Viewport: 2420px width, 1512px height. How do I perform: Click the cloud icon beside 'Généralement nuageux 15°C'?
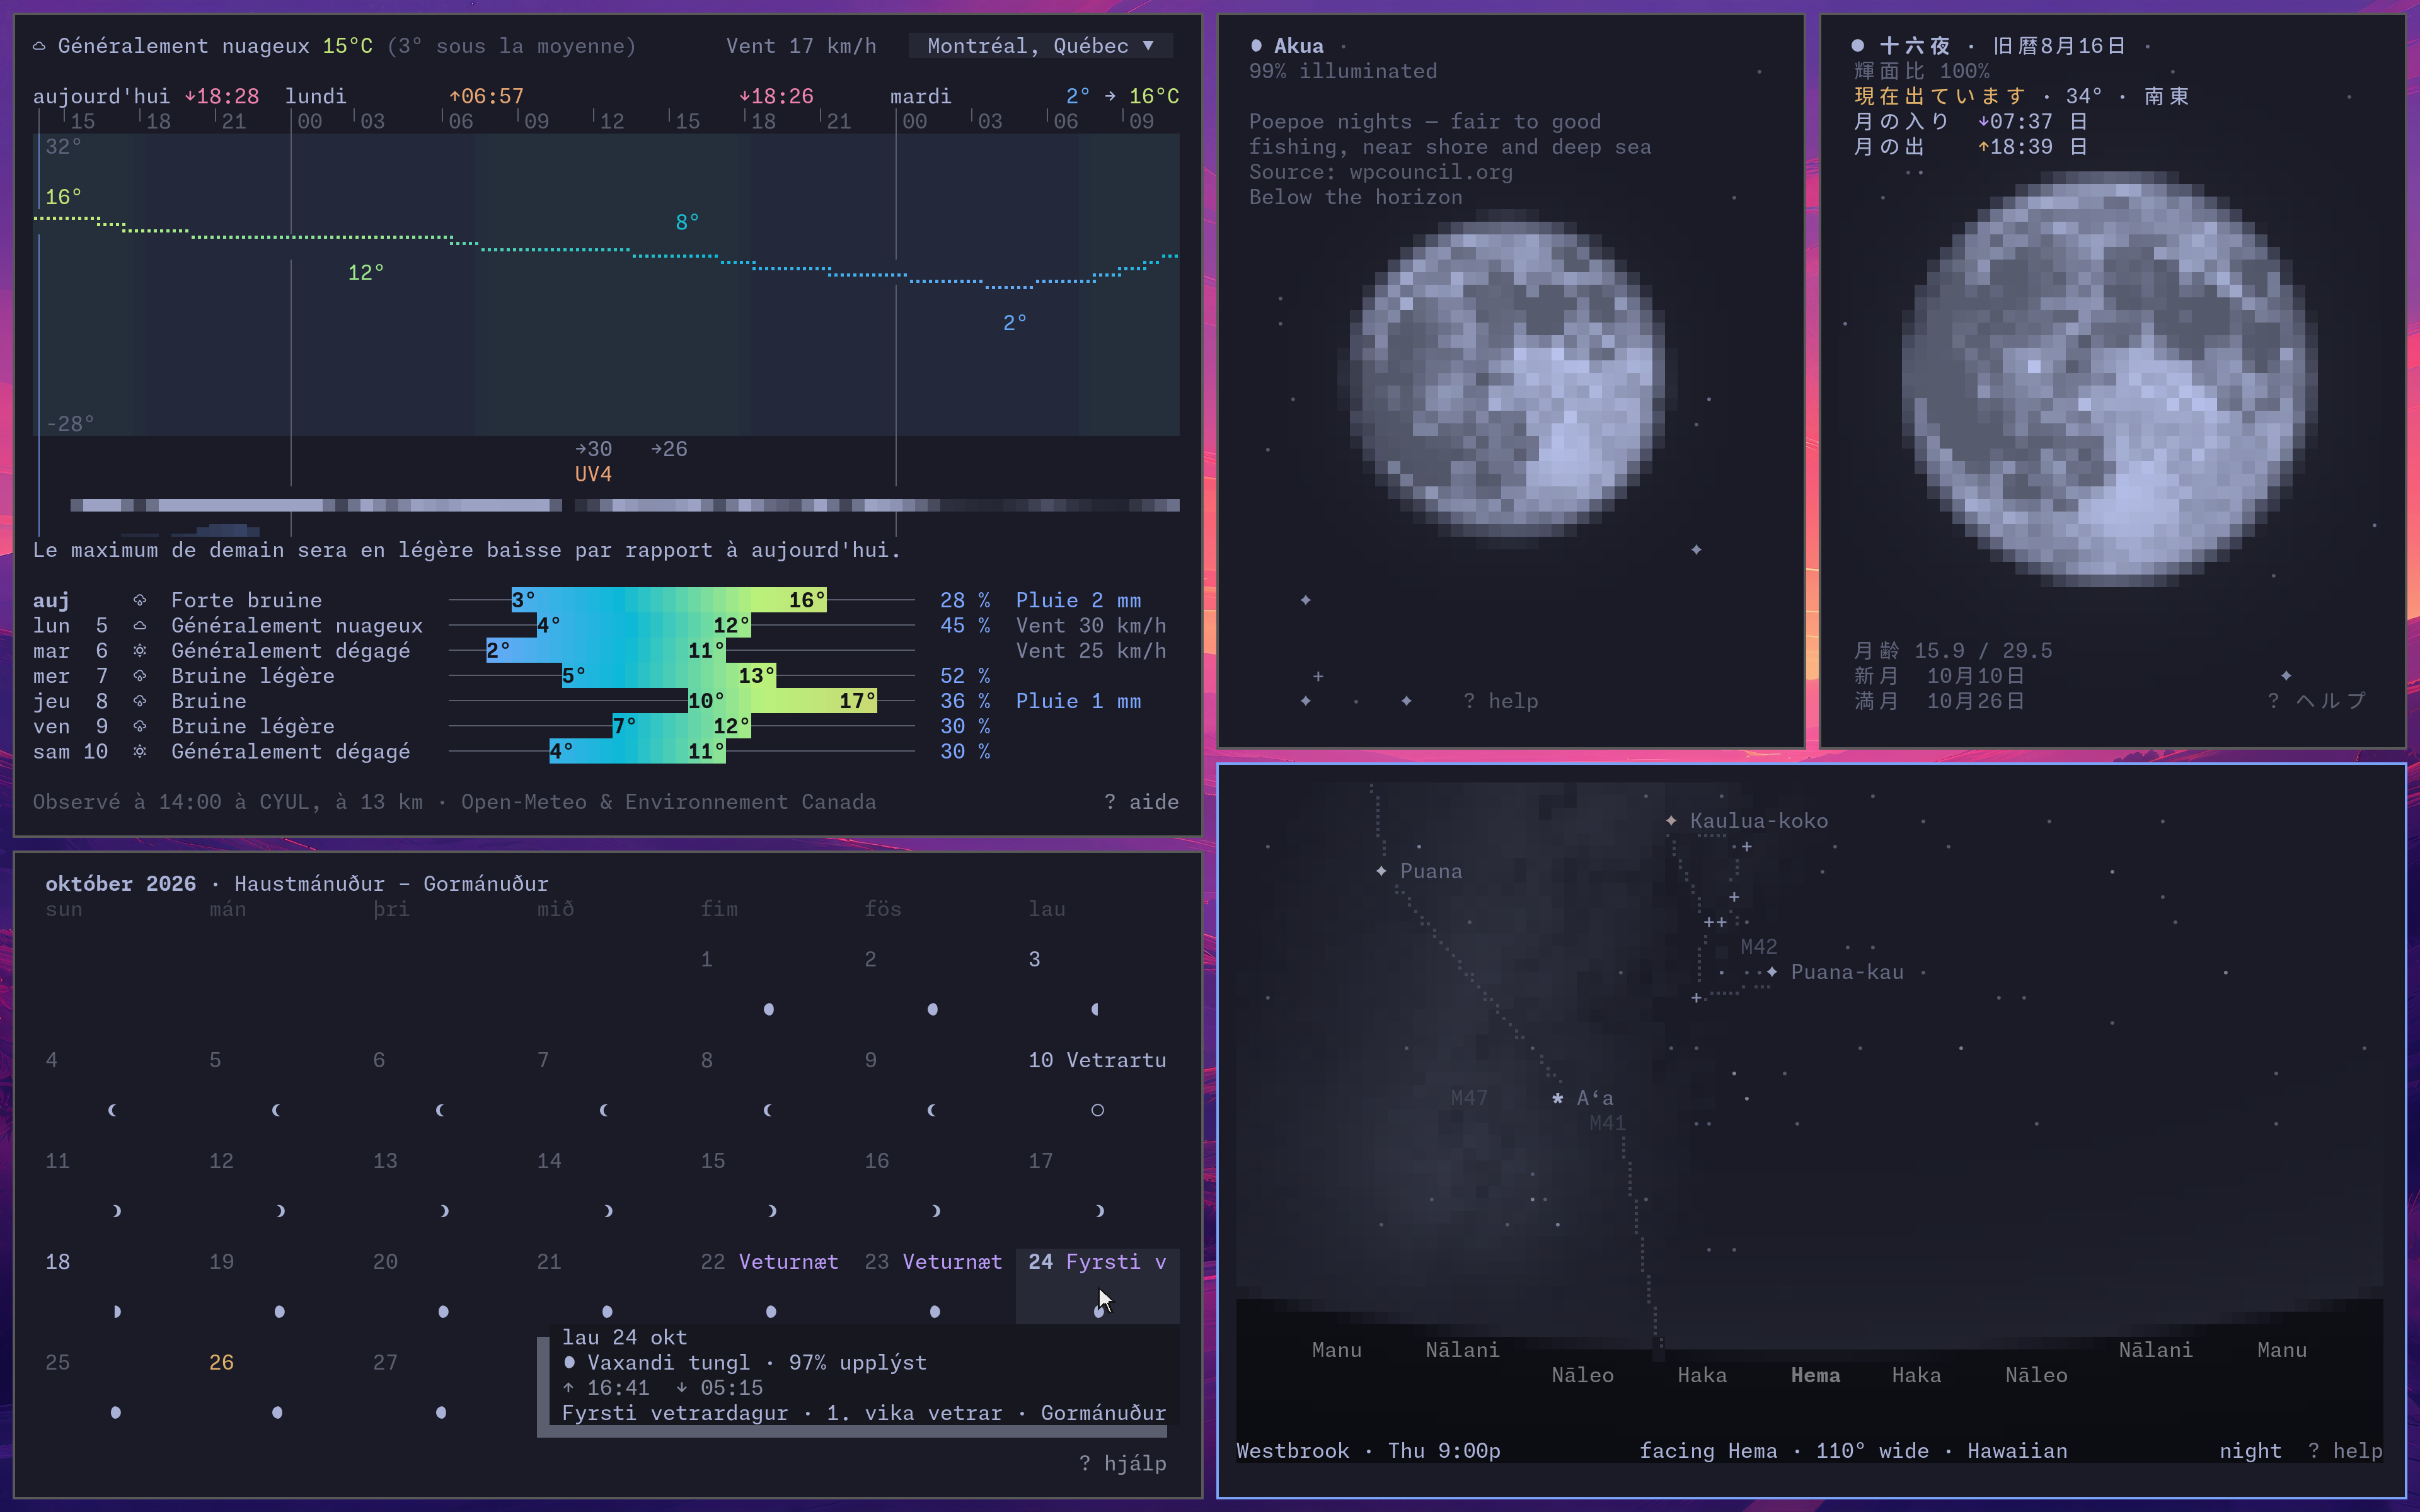tap(39, 46)
